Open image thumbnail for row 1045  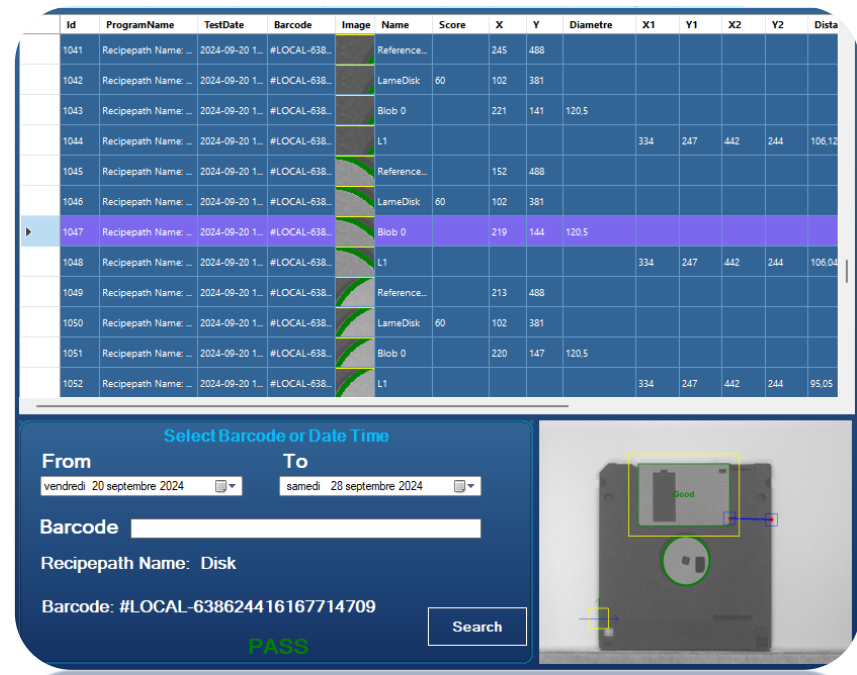(x=355, y=171)
